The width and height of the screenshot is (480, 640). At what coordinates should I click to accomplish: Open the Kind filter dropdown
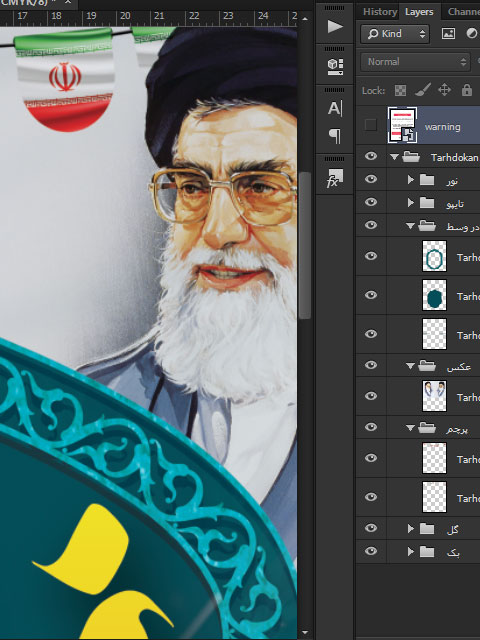[395, 34]
